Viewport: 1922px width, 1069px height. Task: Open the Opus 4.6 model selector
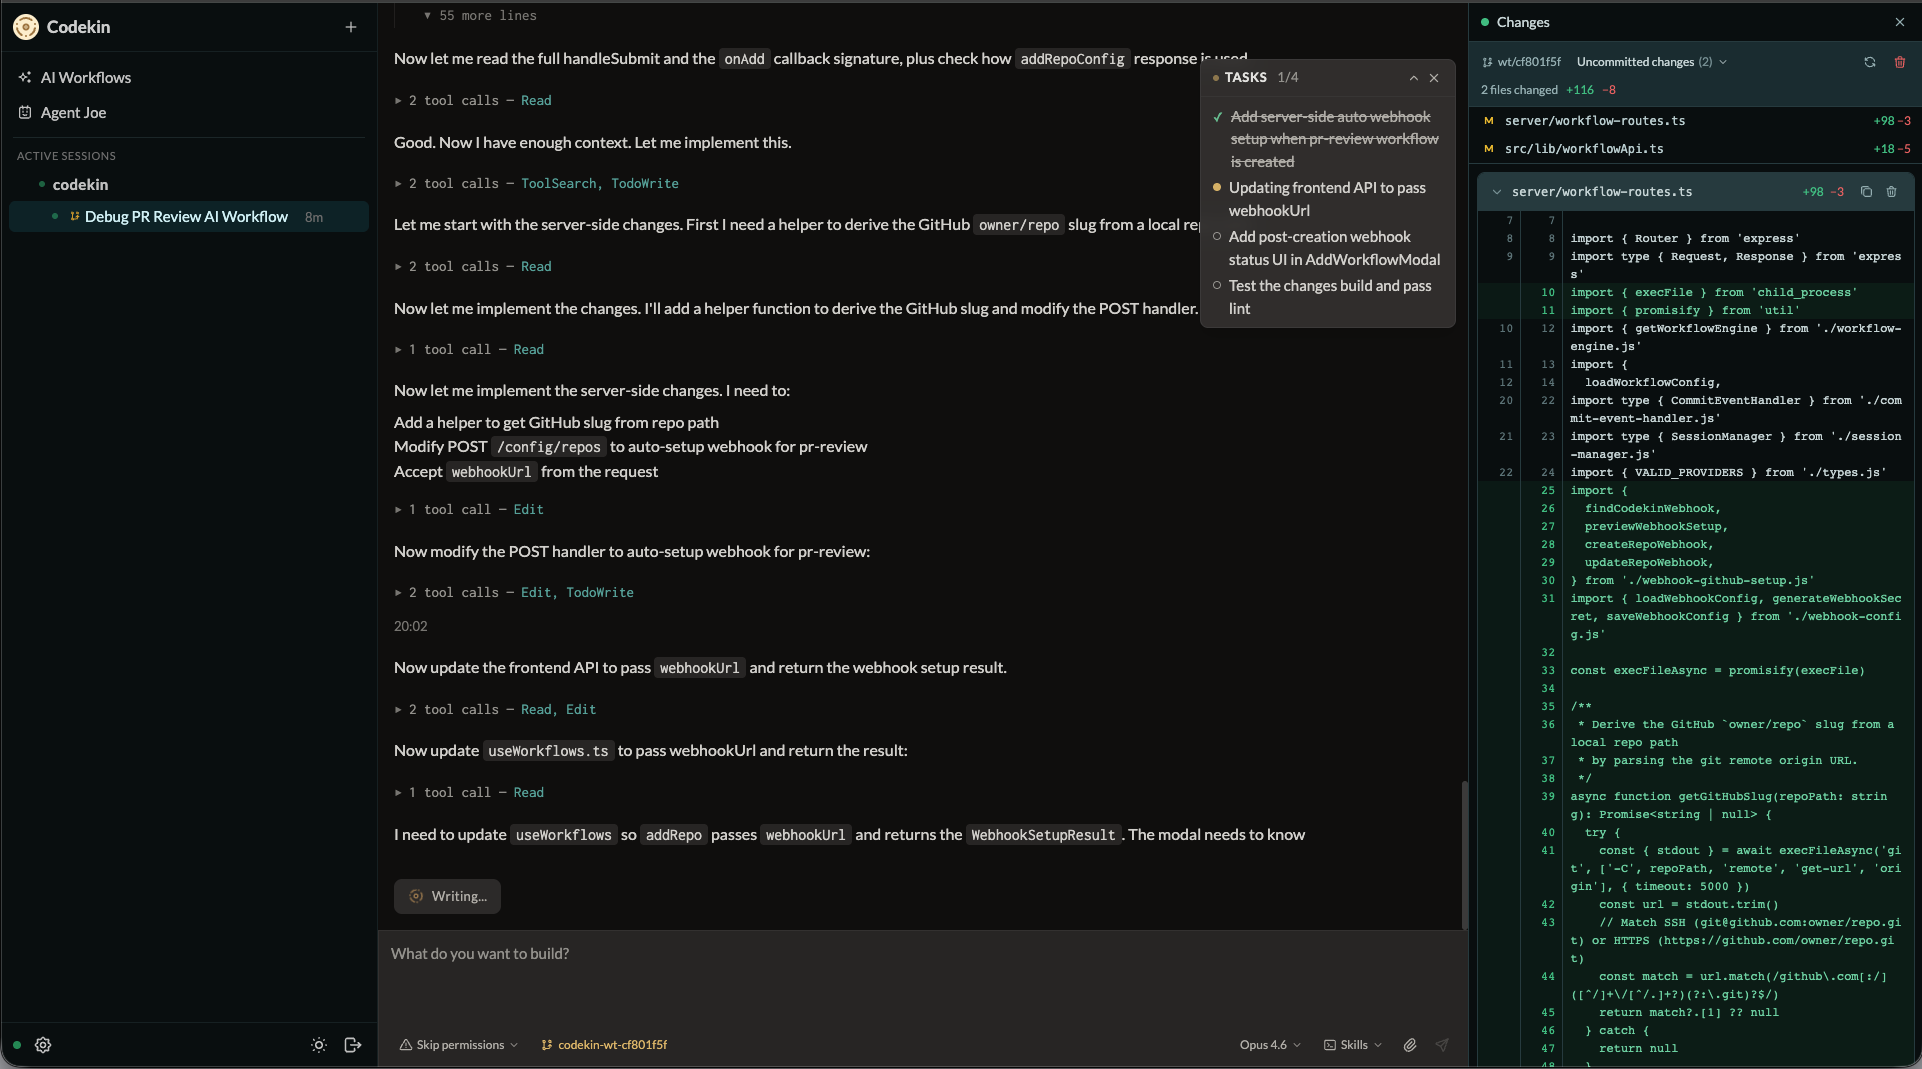1268,1045
